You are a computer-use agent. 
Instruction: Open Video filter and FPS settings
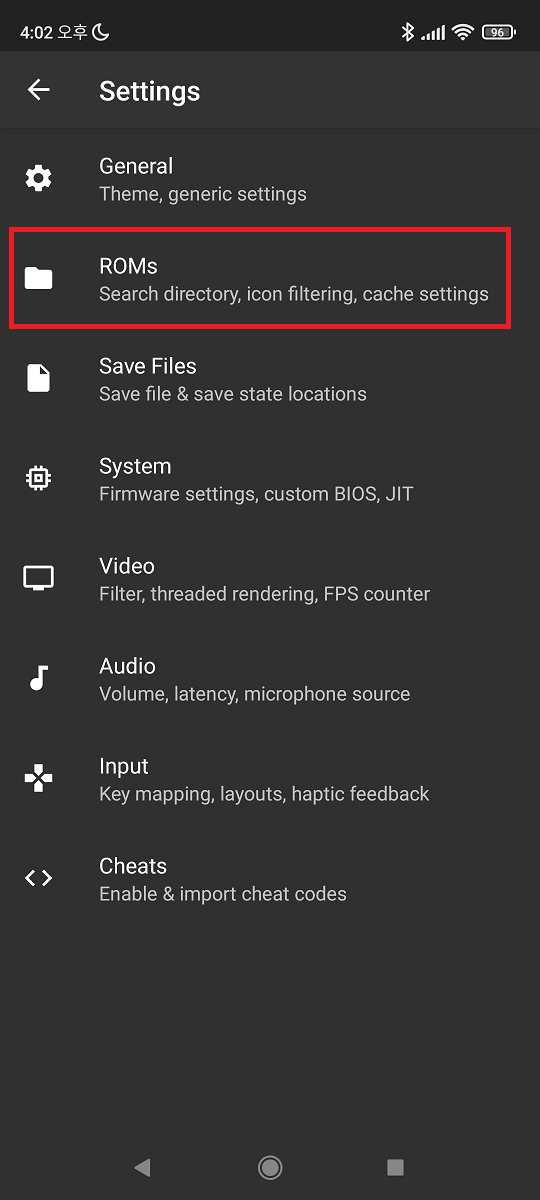pos(270,579)
